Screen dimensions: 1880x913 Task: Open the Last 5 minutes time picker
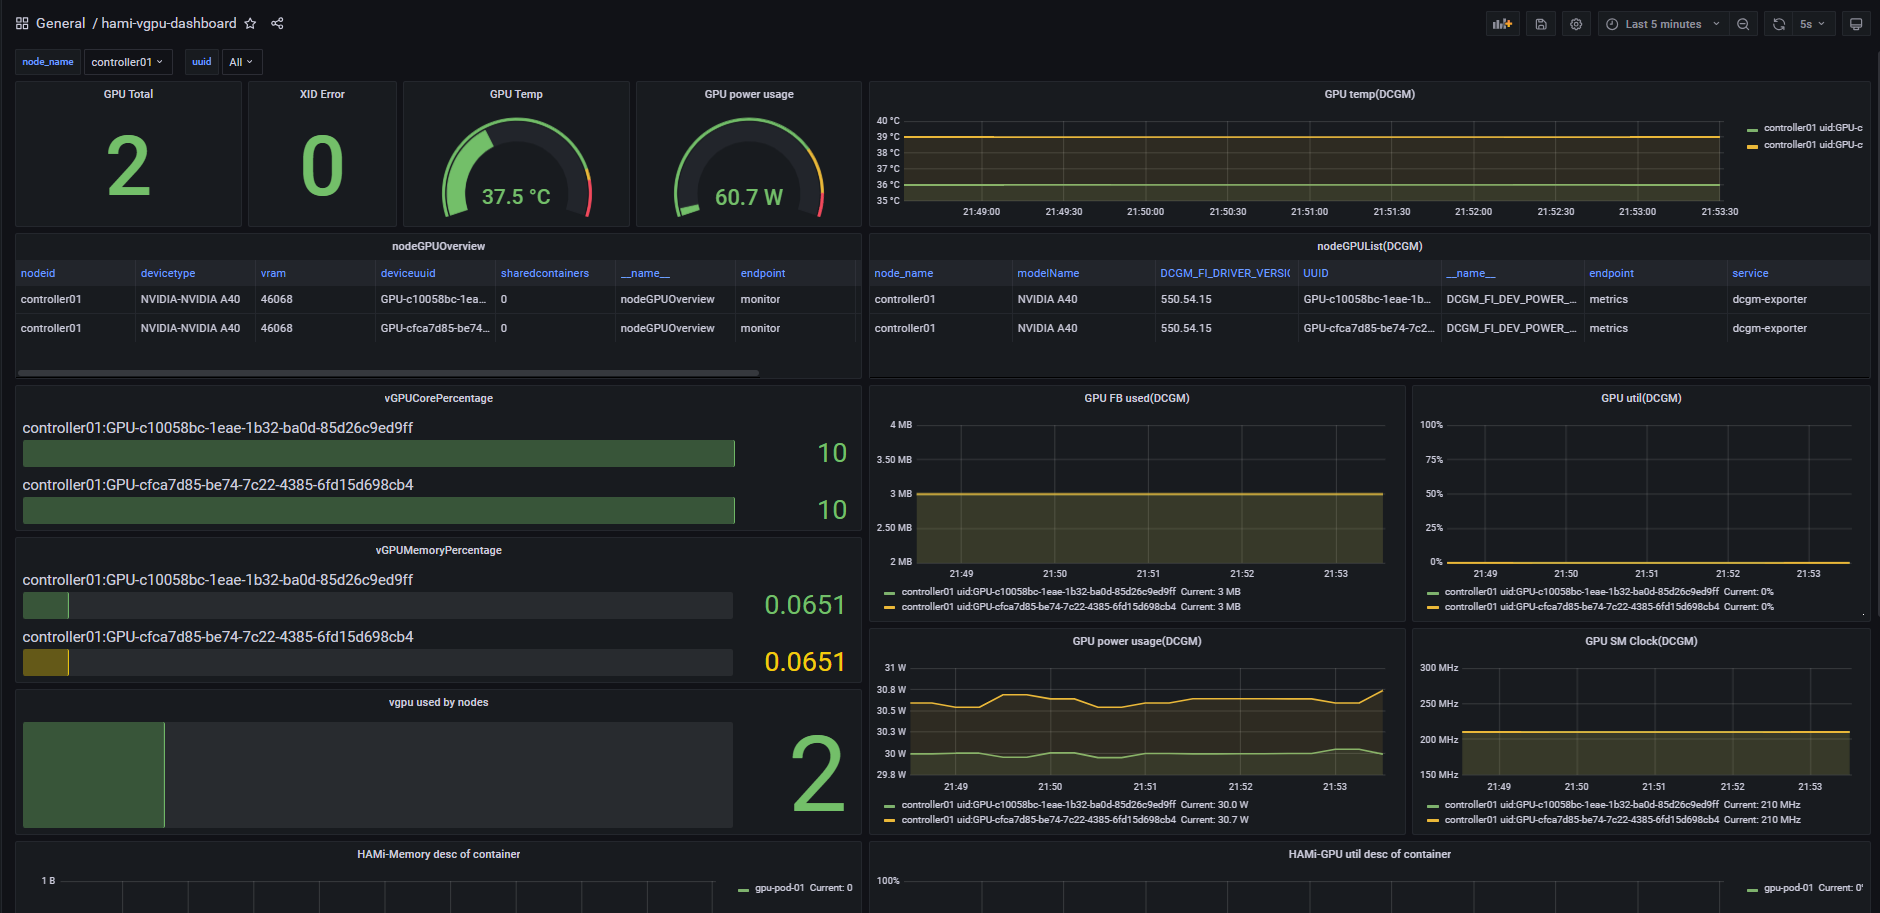[1662, 24]
